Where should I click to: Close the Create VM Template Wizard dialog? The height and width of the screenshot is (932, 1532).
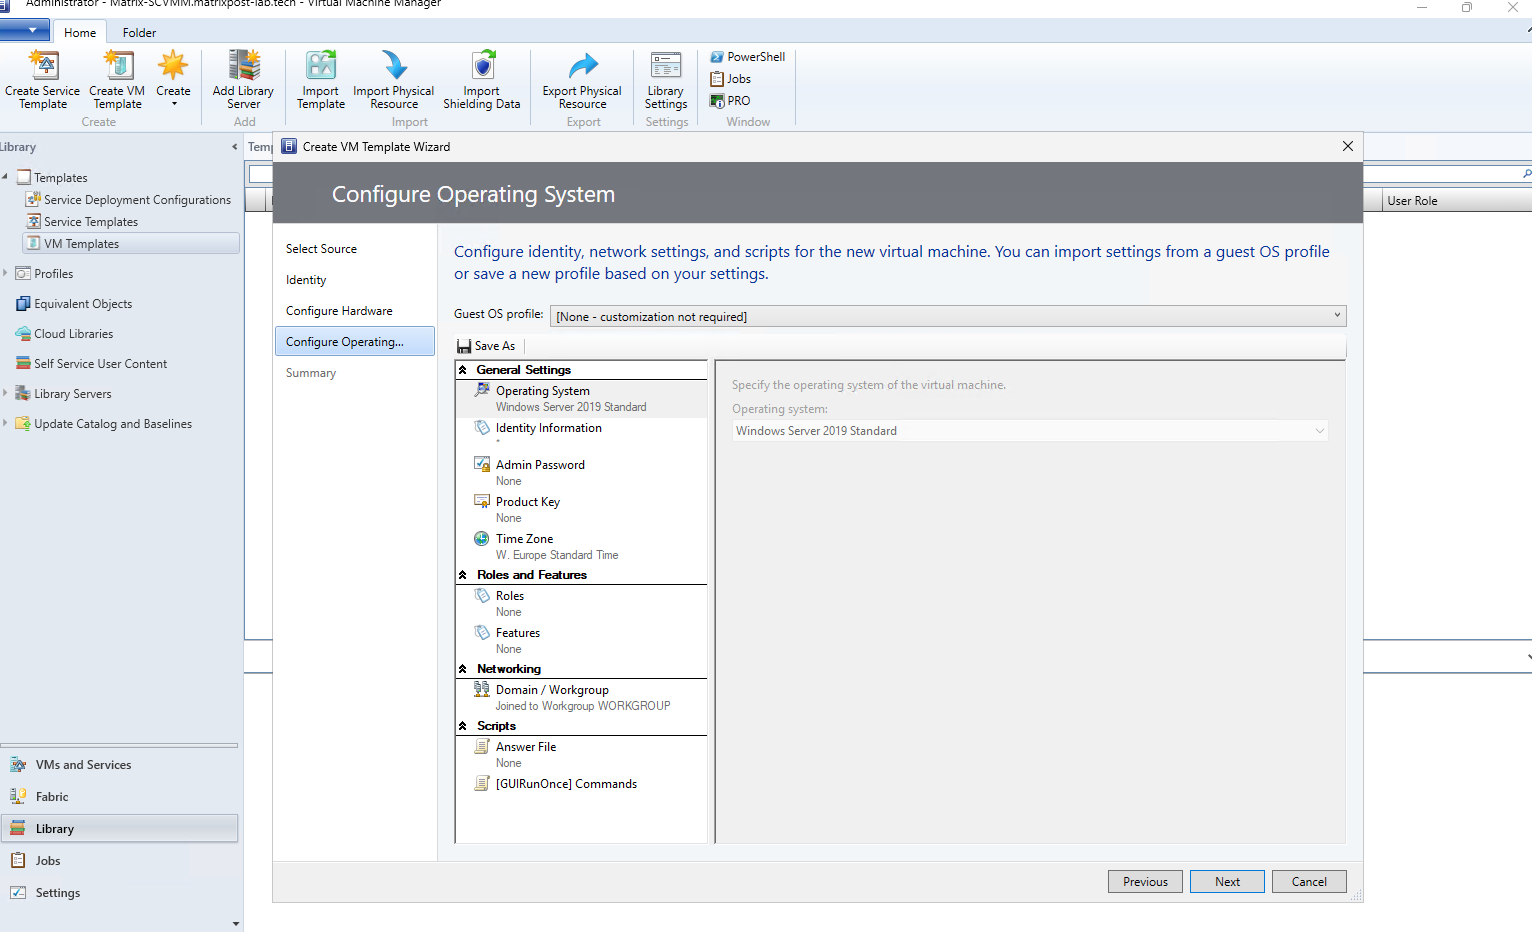[1347, 146]
